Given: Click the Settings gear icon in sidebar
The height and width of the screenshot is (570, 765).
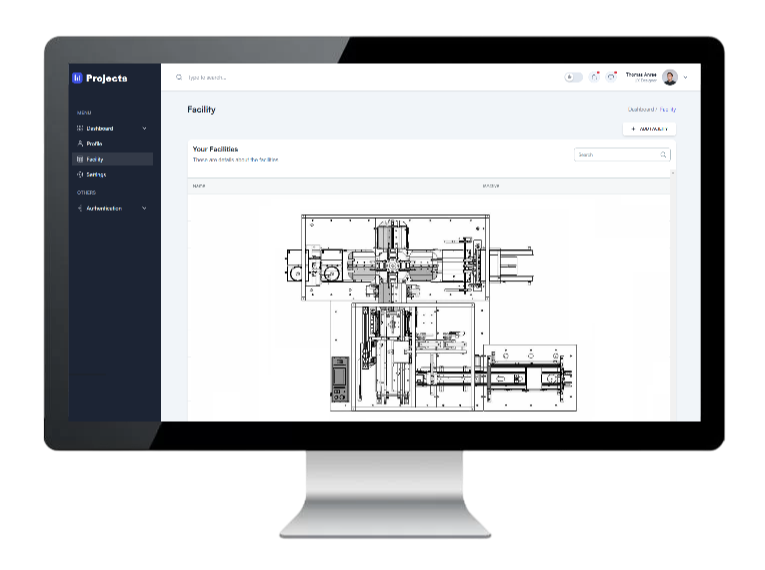Looking at the screenshot, I should [80, 174].
